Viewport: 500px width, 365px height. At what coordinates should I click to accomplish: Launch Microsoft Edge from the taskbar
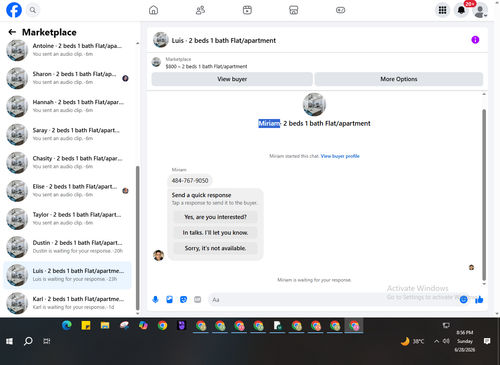[67, 325]
